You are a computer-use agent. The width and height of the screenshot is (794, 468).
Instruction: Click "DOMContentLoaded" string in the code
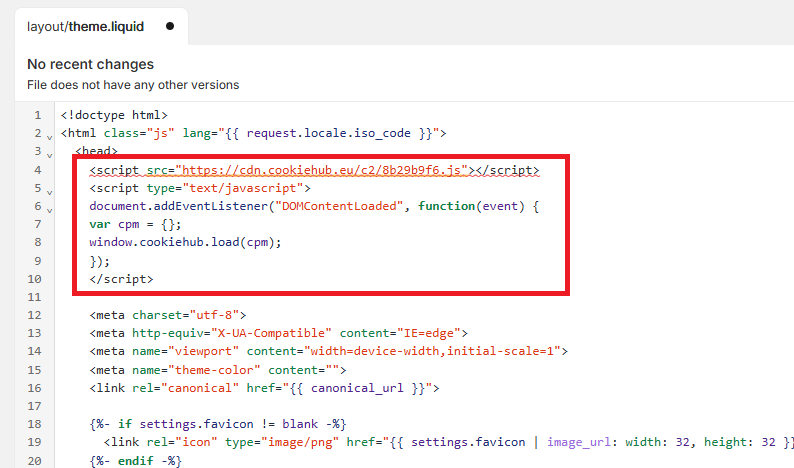[x=339, y=206]
